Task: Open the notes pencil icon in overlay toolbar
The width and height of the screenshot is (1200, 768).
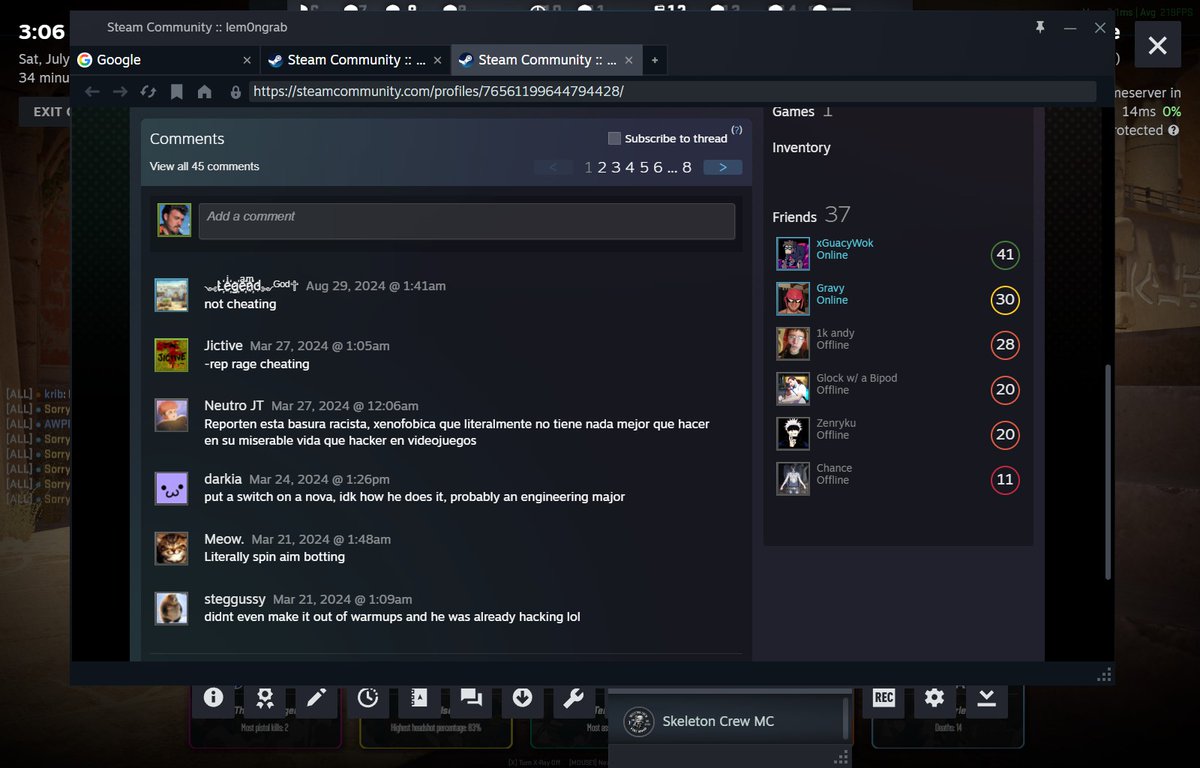Action: (316, 698)
